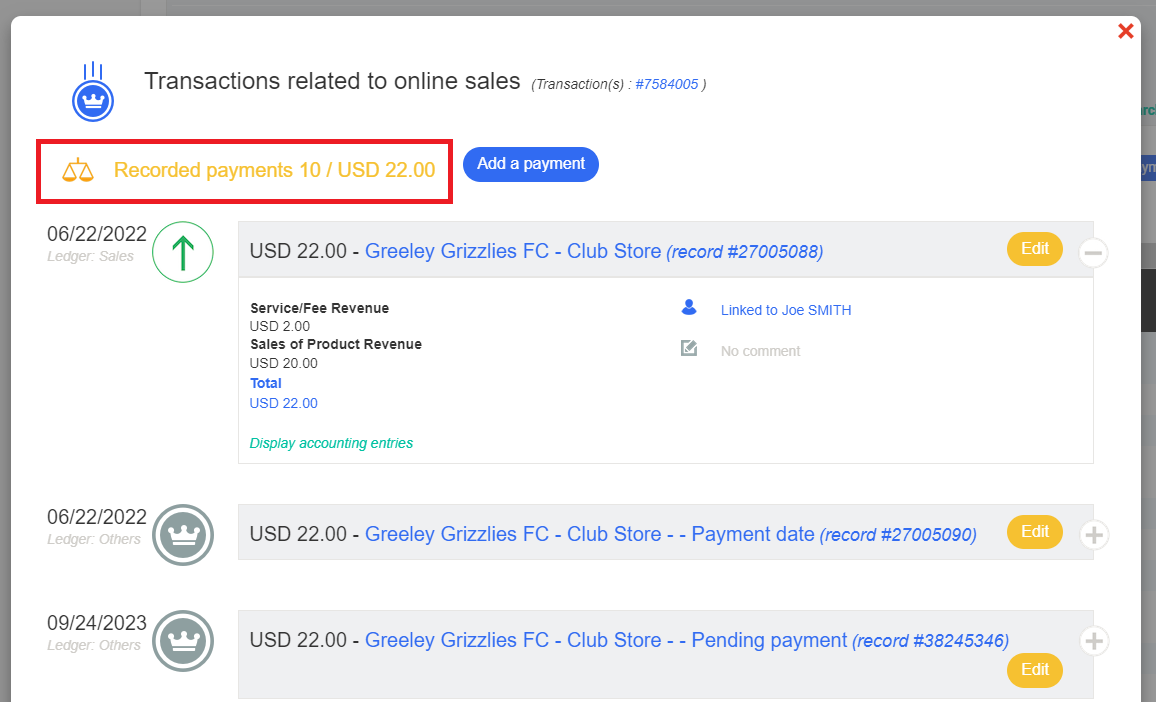Edit the sales record #27005088

pos(1034,249)
